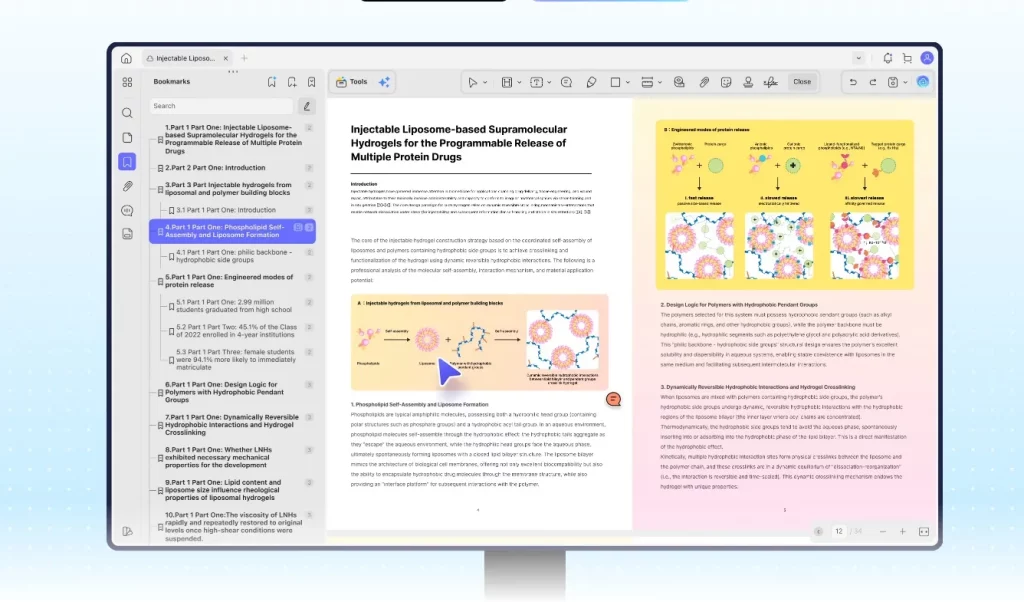Select the comment bubble tool
Viewport: 1024px width, 602px height.
point(566,82)
